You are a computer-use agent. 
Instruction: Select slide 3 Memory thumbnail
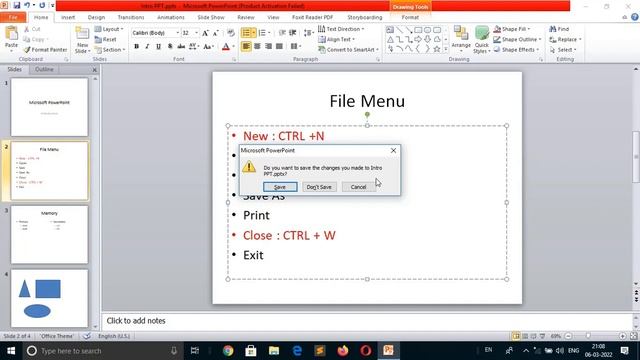(49, 235)
